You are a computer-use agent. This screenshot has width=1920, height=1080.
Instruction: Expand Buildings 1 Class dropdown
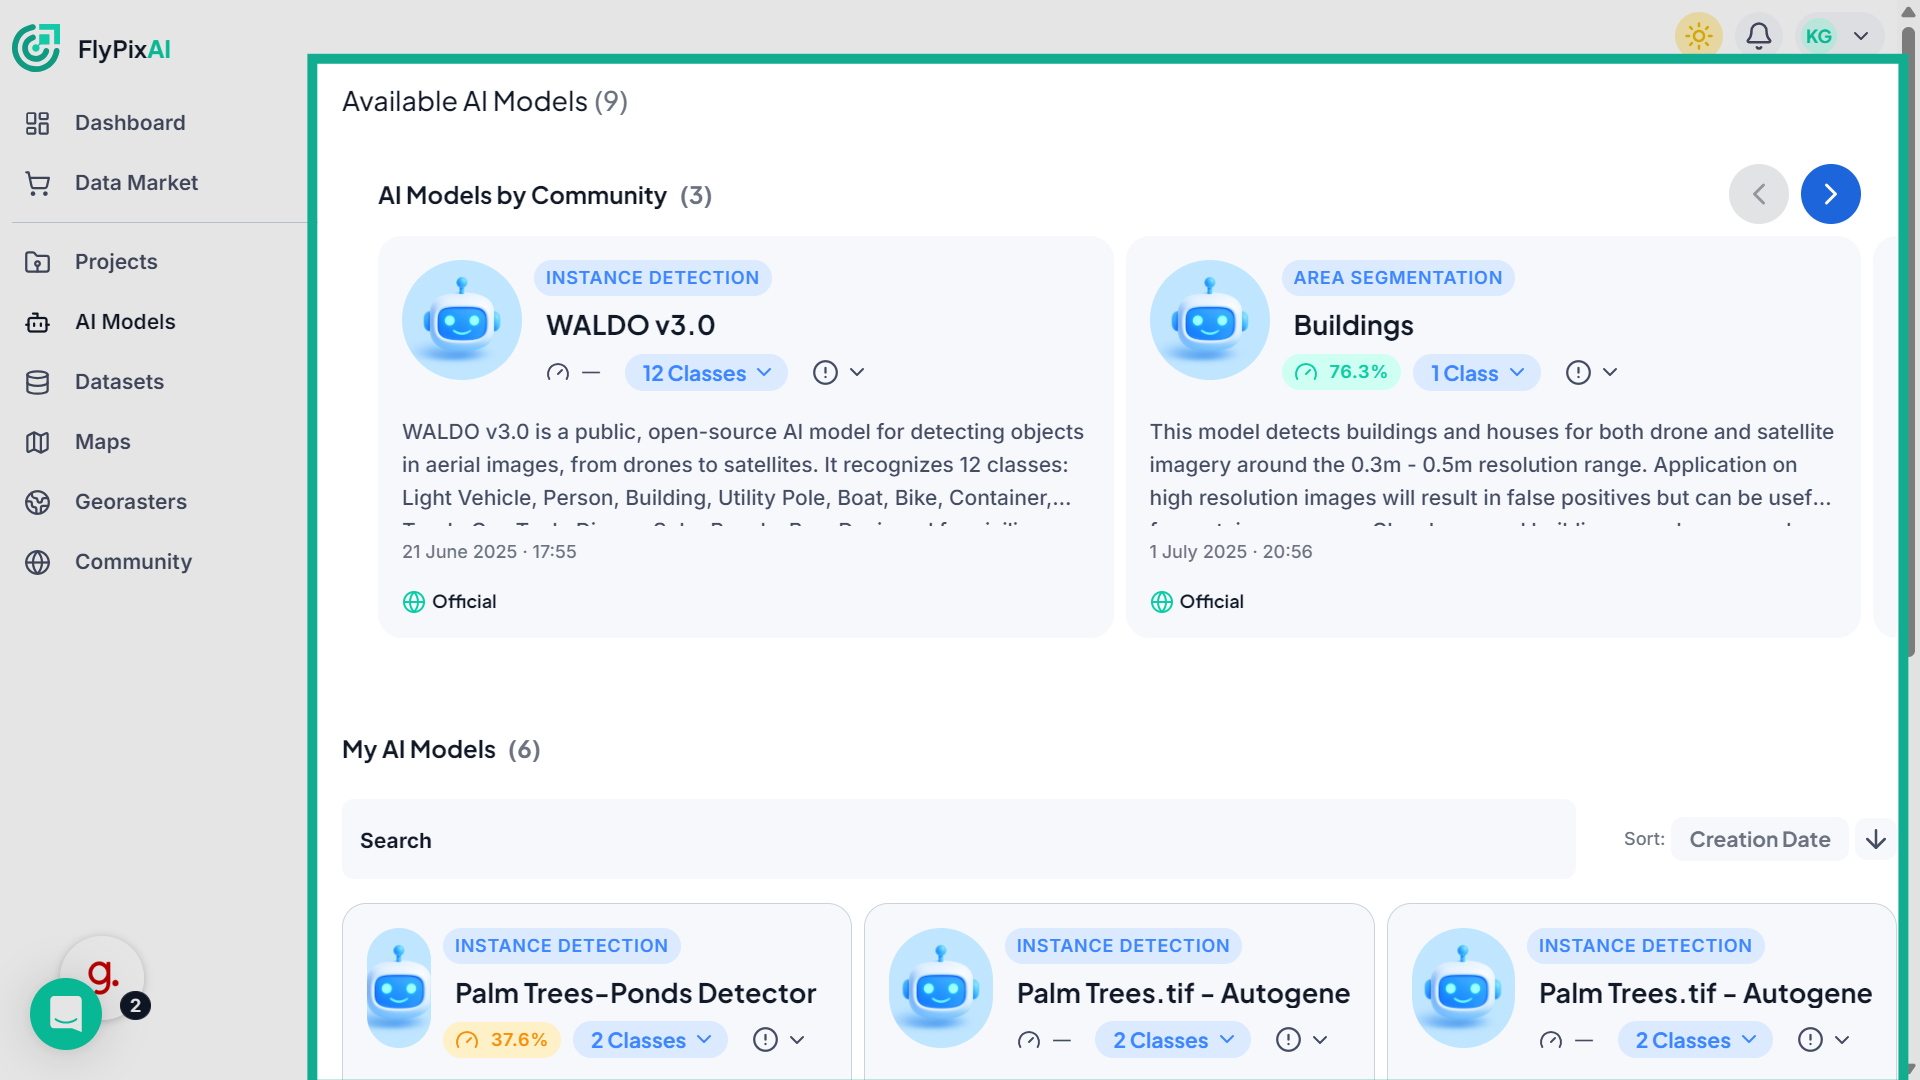pyautogui.click(x=1476, y=373)
